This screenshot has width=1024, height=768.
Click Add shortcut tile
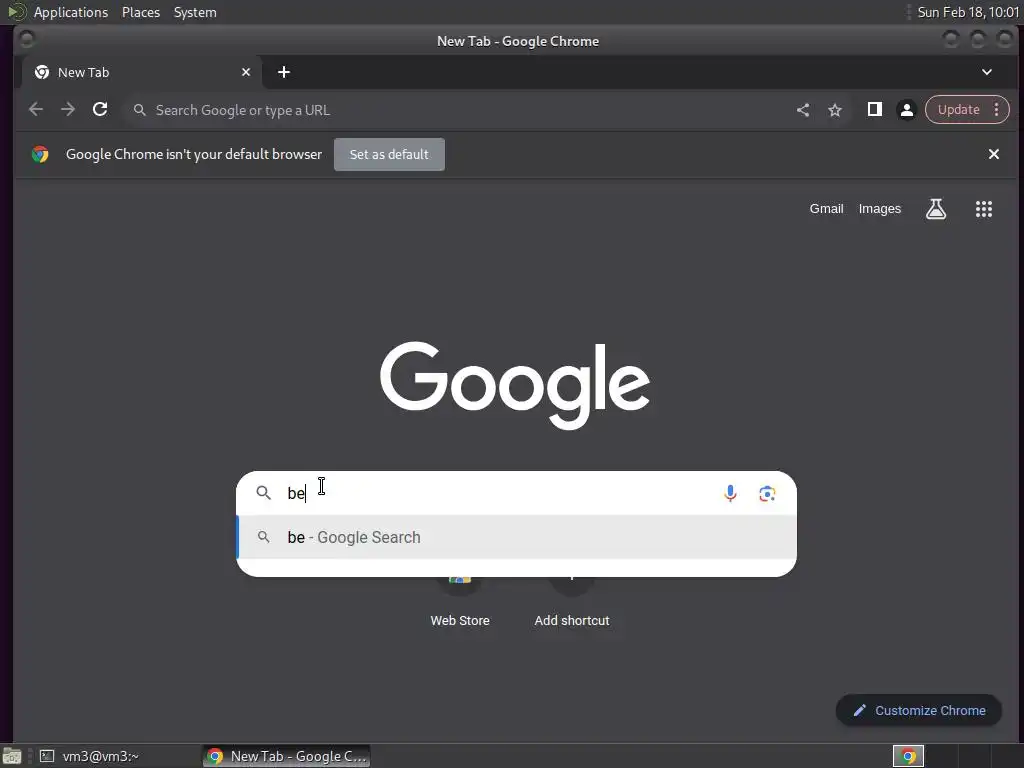(571, 602)
